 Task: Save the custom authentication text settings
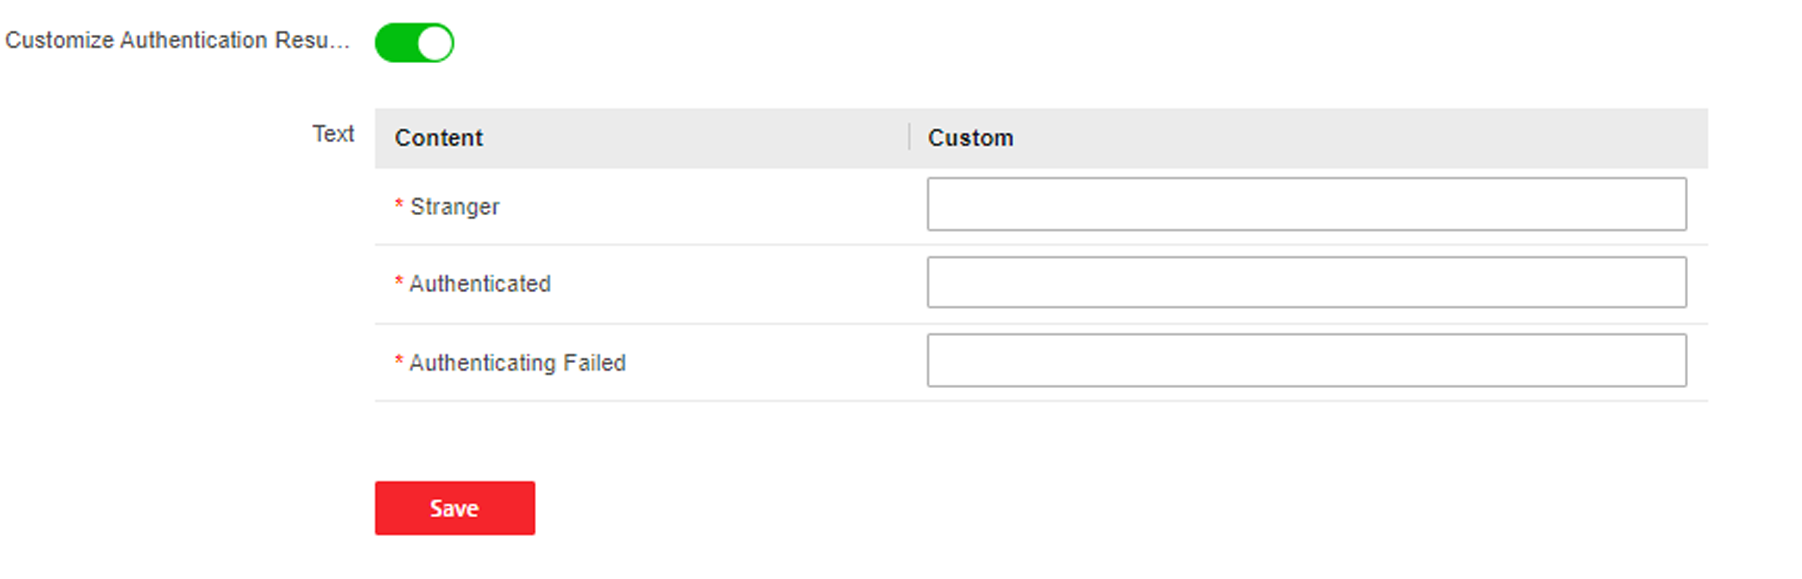point(455,508)
